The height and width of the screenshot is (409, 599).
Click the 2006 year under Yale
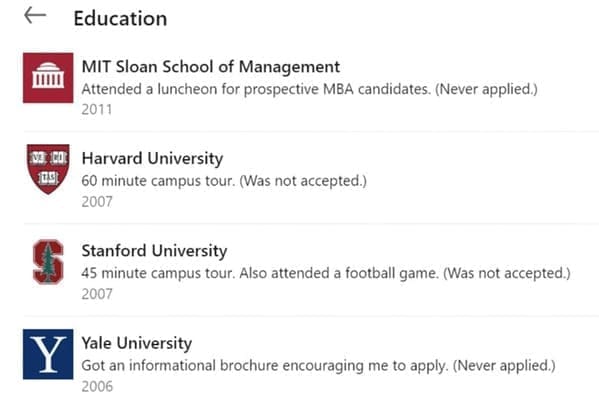click(97, 387)
